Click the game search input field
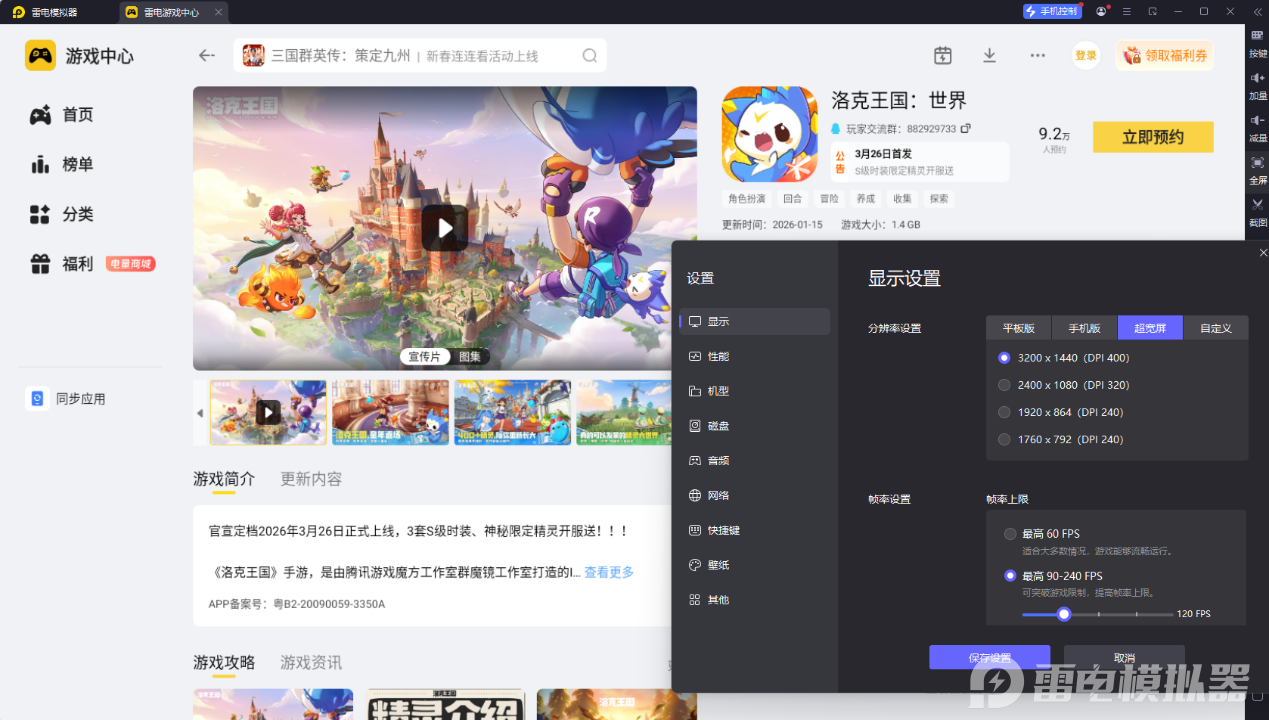The width and height of the screenshot is (1269, 720). pos(420,56)
